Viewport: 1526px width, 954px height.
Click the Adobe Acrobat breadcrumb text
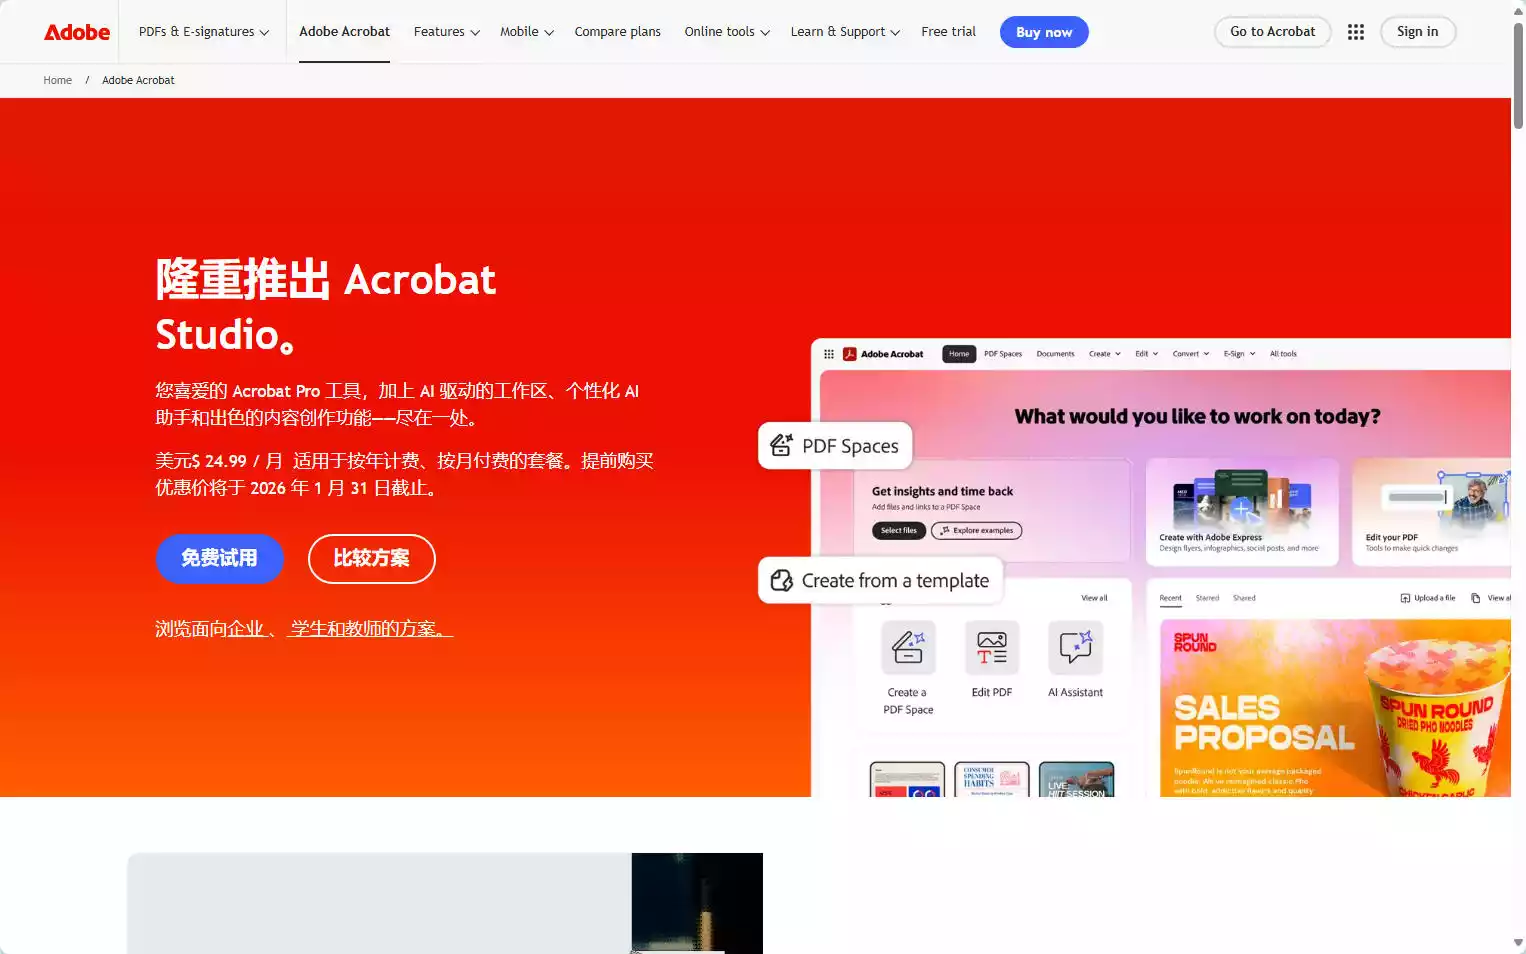(138, 80)
